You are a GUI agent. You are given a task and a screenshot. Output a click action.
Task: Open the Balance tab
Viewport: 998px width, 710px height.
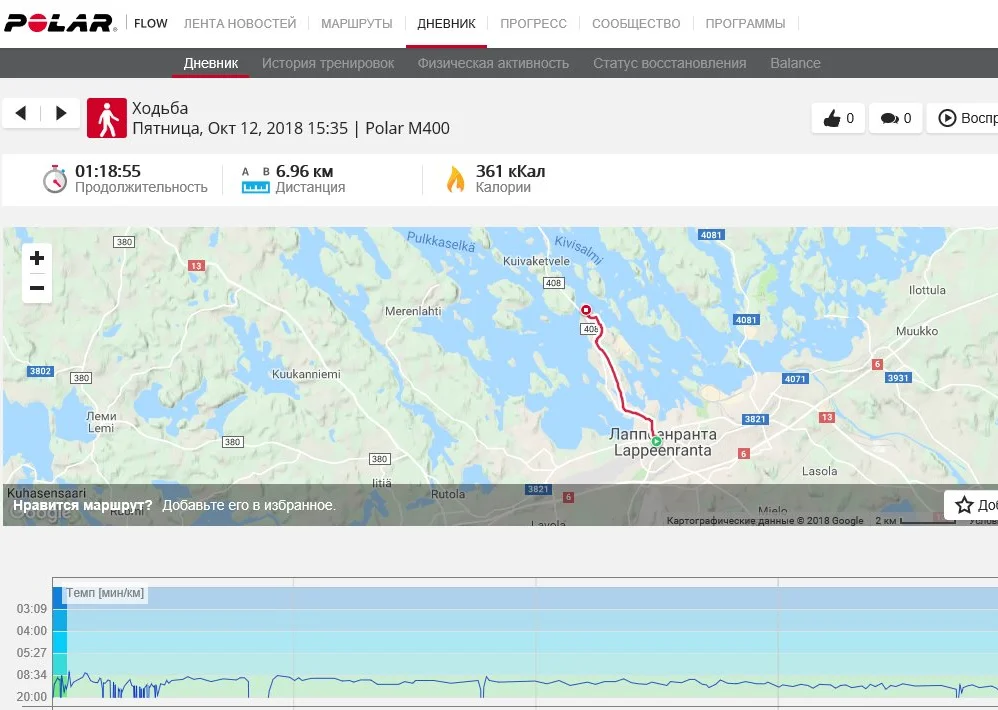(795, 63)
